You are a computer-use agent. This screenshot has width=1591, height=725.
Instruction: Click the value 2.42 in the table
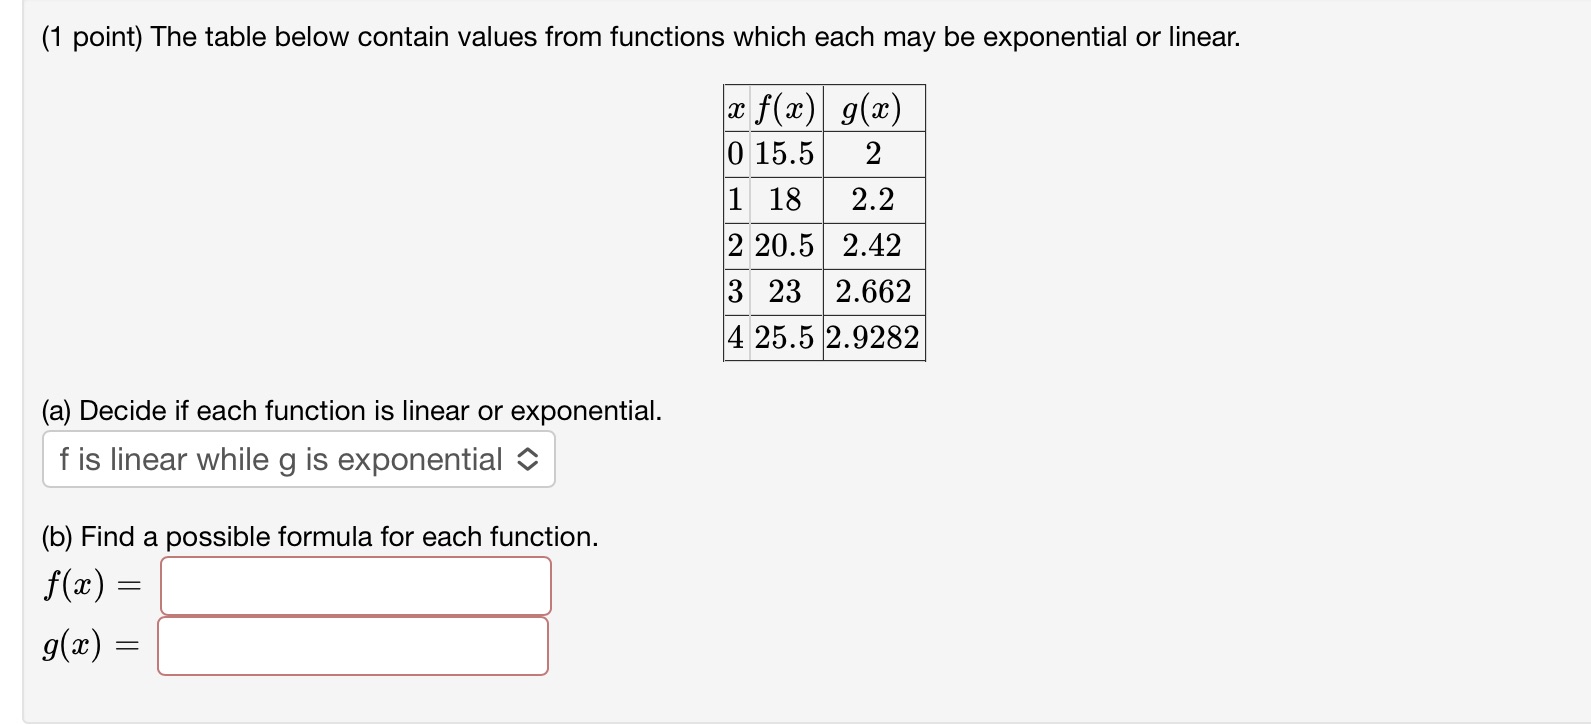point(874,245)
